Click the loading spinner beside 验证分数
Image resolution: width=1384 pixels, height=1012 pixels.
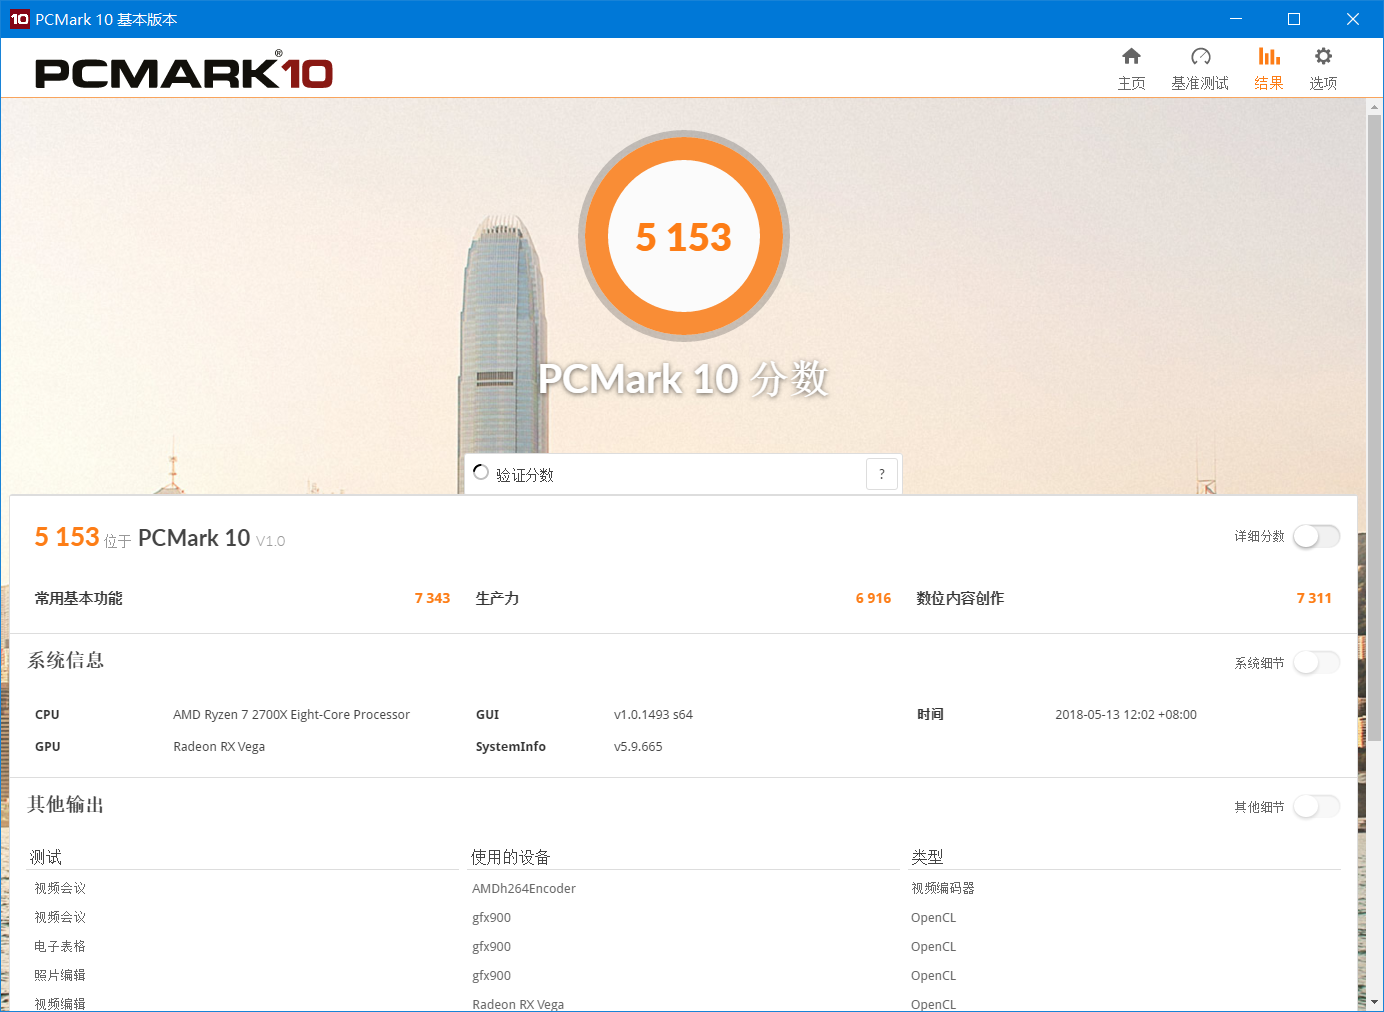click(481, 472)
